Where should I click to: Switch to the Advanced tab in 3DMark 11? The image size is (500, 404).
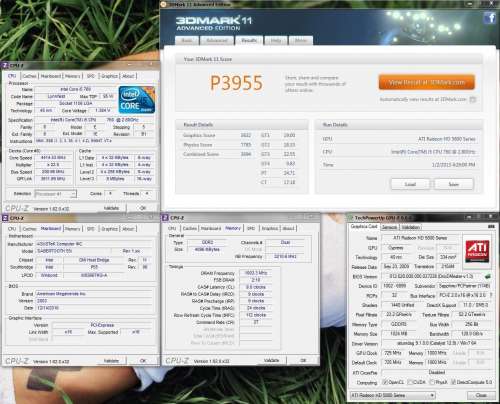(217, 40)
